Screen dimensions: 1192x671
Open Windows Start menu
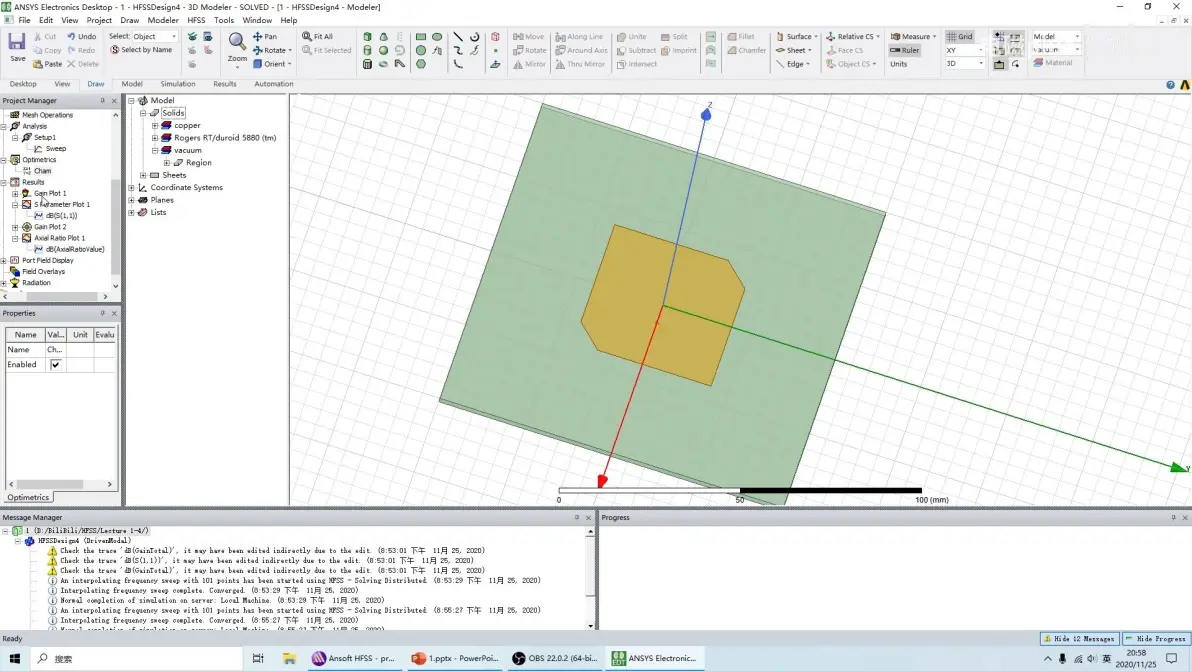pos(14,658)
